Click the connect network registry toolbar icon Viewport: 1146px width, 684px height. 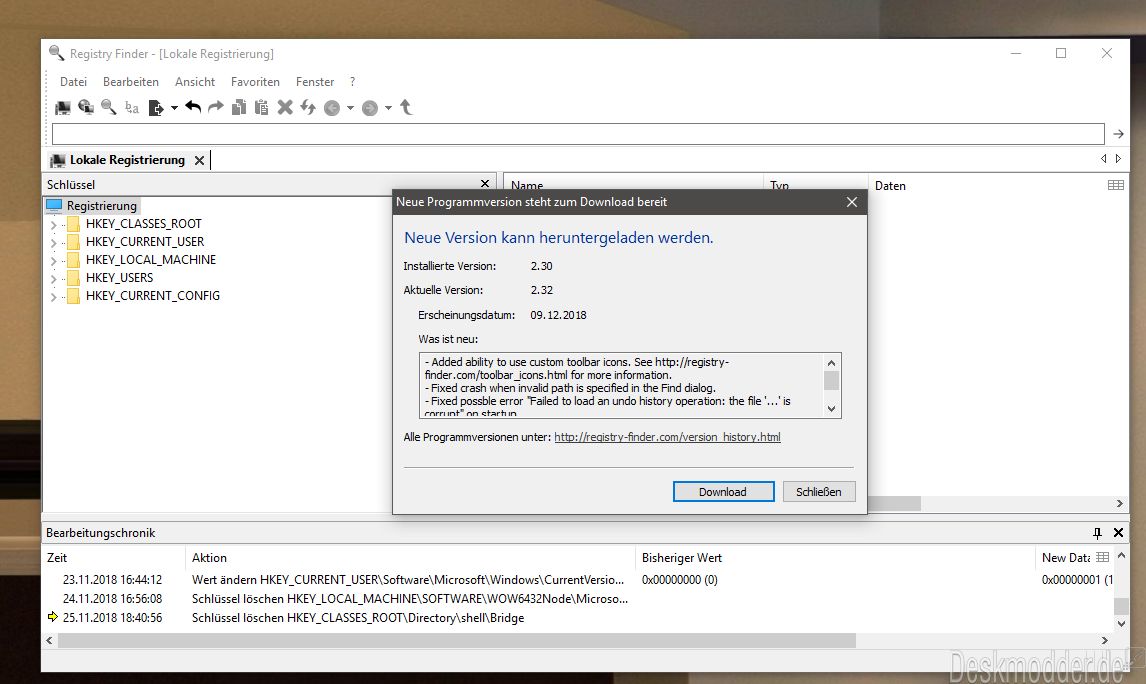pyautogui.click(x=86, y=107)
